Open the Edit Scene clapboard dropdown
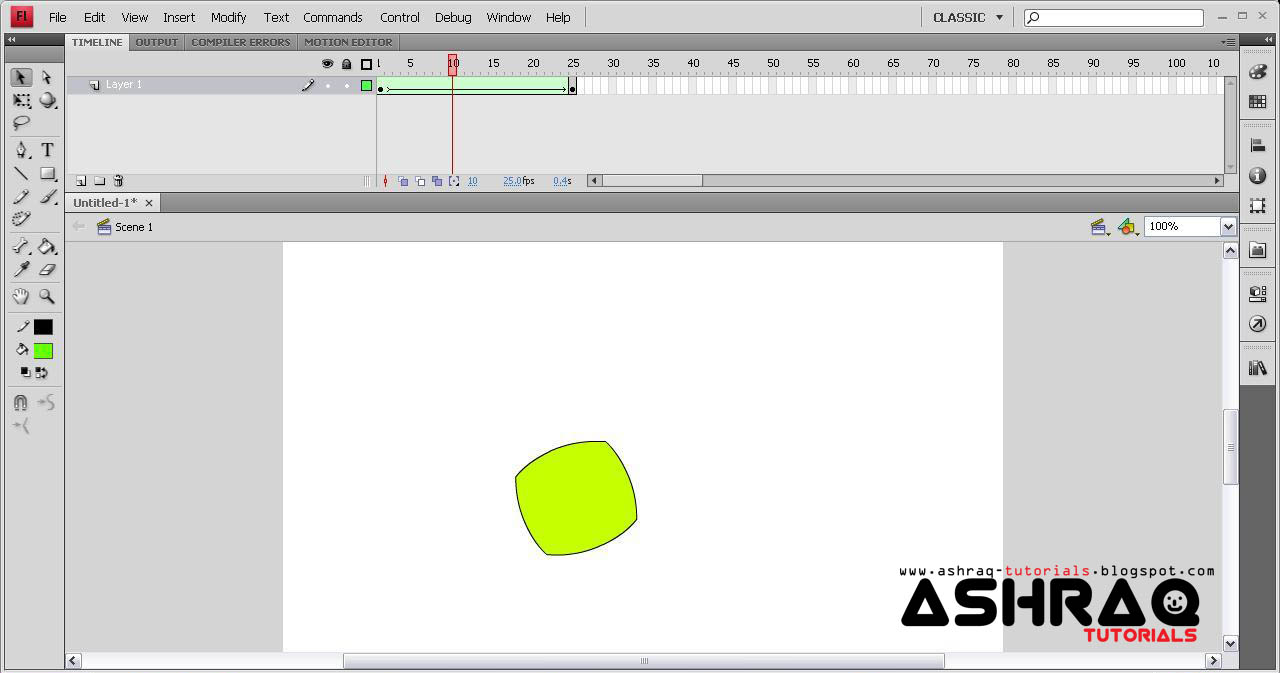The height and width of the screenshot is (673, 1280). click(x=1100, y=227)
